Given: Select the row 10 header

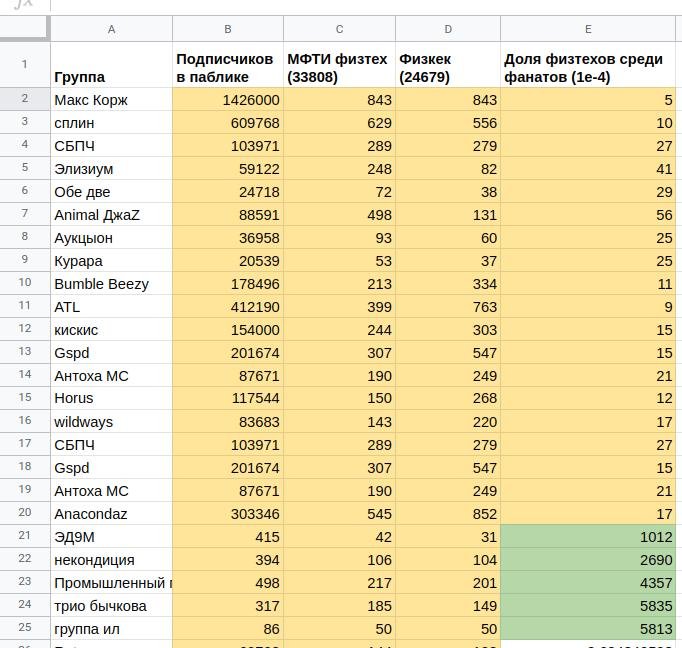Looking at the screenshot, I should coord(25,284).
